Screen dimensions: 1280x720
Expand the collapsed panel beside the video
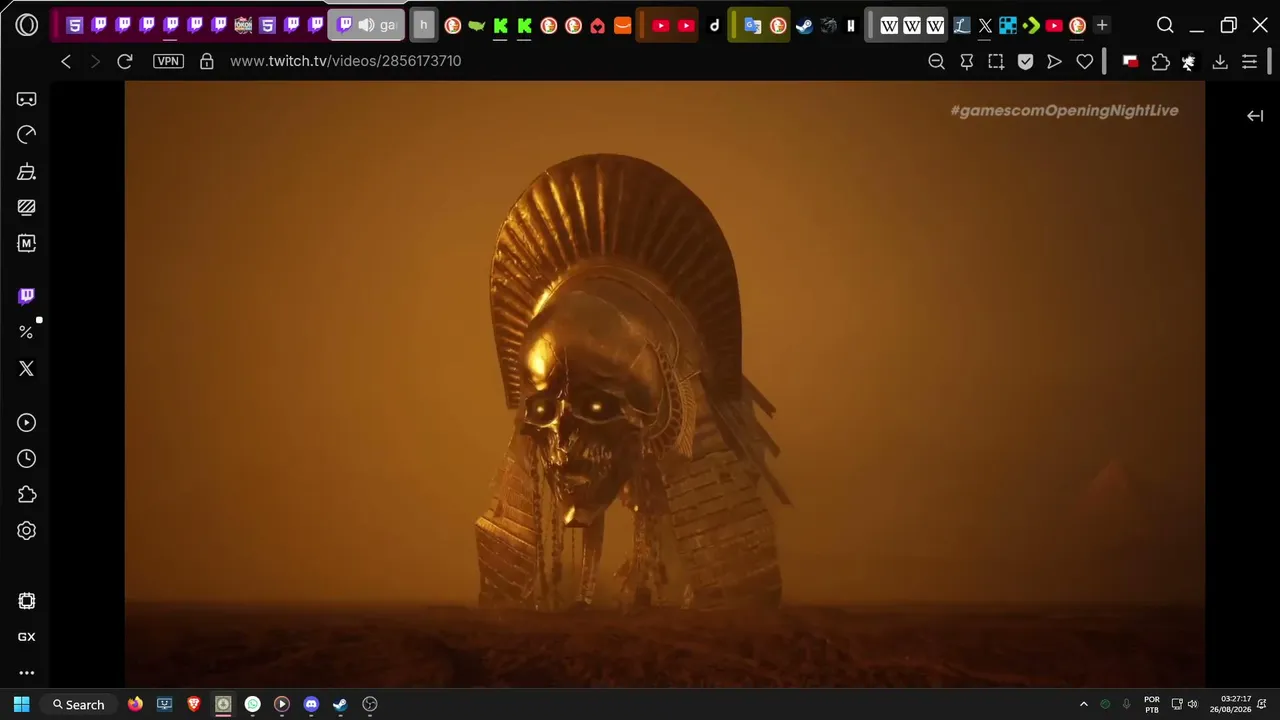(x=1255, y=116)
